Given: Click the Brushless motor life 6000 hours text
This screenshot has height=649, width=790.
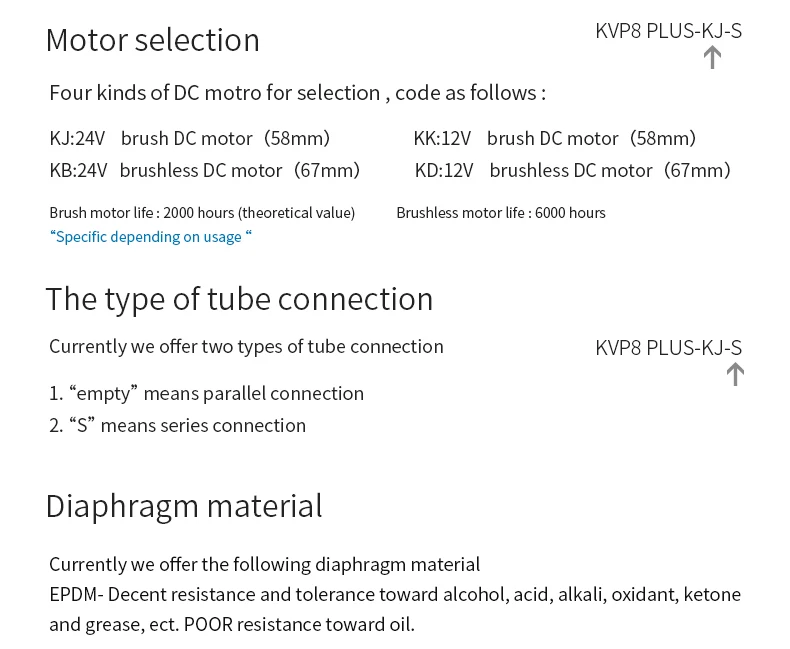Looking at the screenshot, I should click(x=501, y=213).
